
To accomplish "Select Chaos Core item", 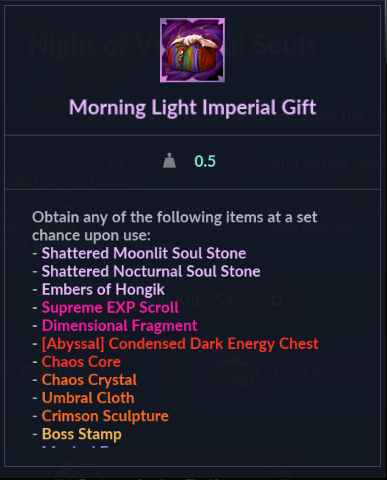I will pos(81,362).
